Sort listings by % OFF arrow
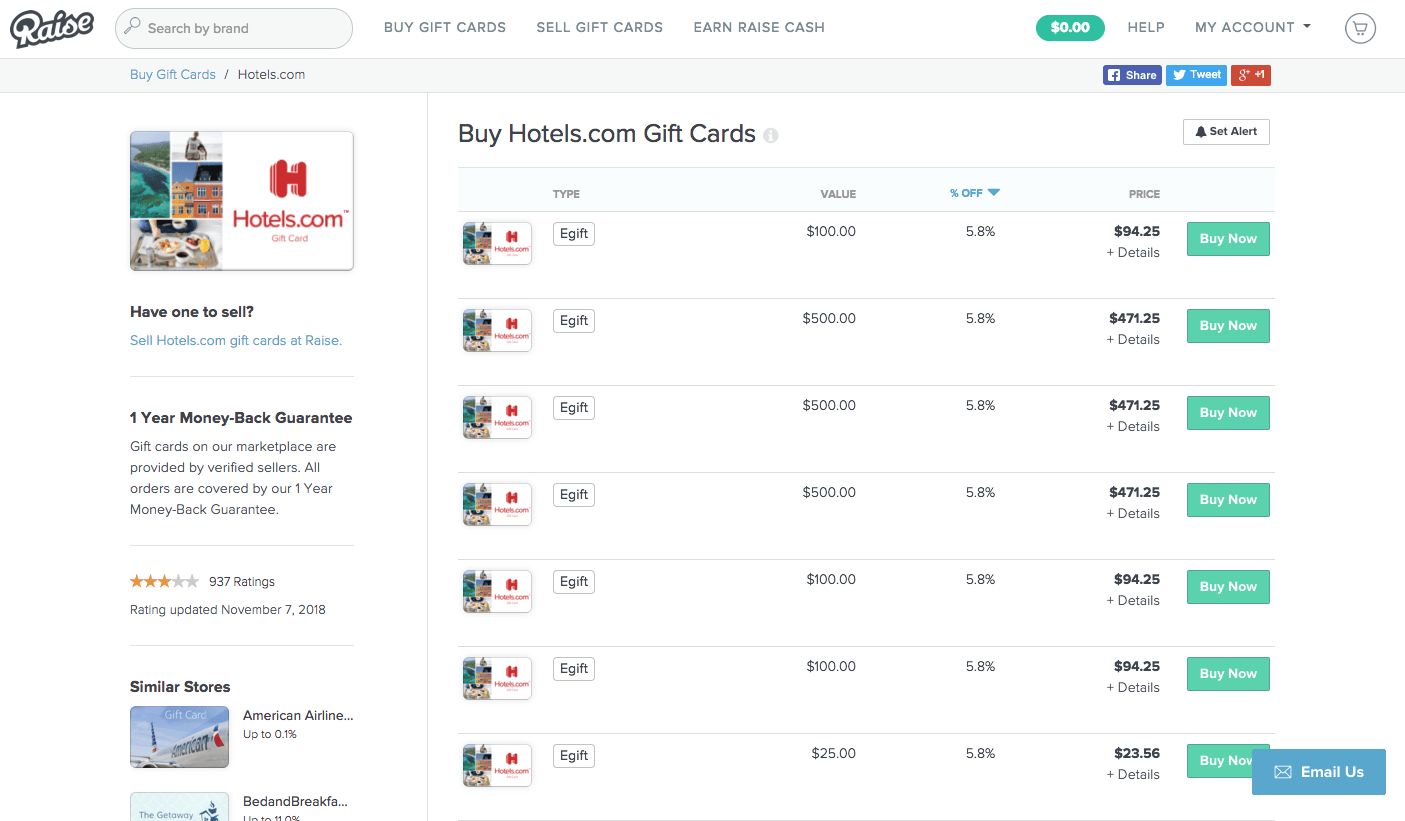This screenshot has width=1405, height=821. [x=994, y=193]
